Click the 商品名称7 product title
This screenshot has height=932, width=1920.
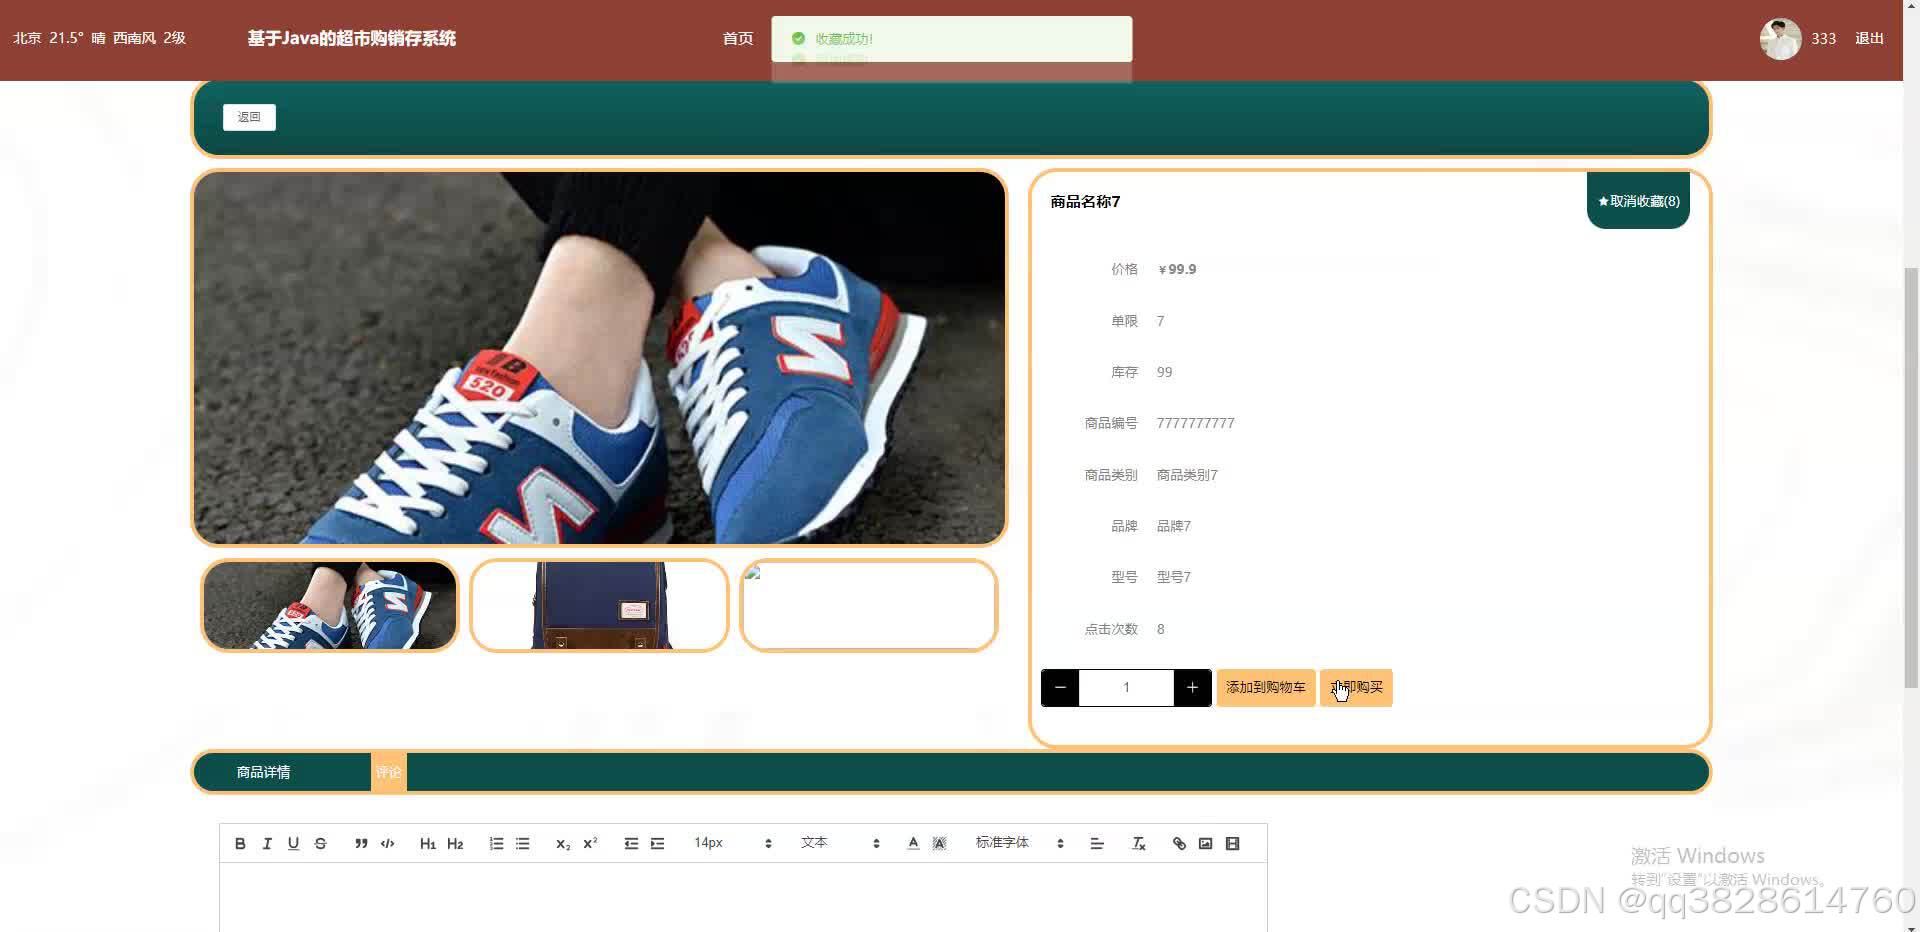[1085, 202]
